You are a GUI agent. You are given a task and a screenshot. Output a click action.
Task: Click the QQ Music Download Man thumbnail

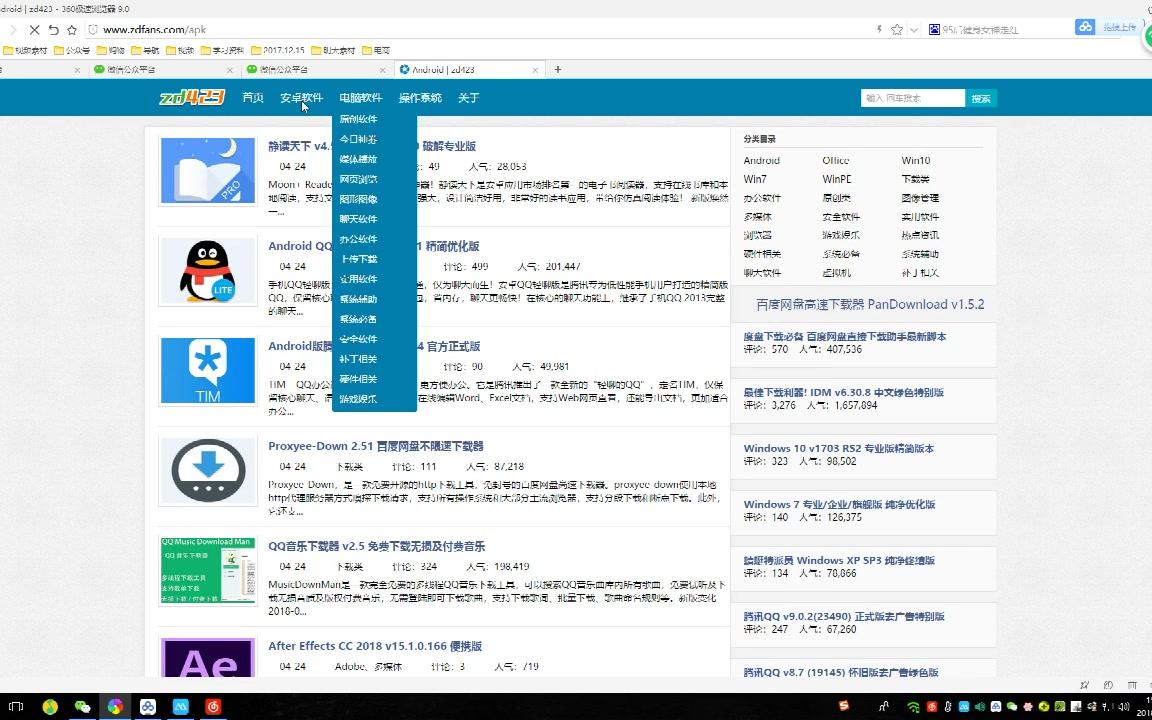(207, 570)
